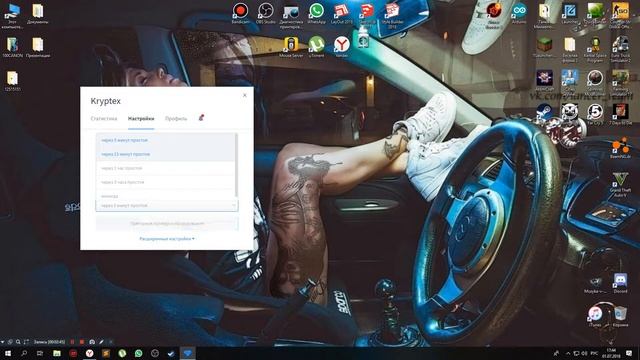Stop recording on the Bandicam bar
This screenshot has height=360, width=640.
(82, 342)
